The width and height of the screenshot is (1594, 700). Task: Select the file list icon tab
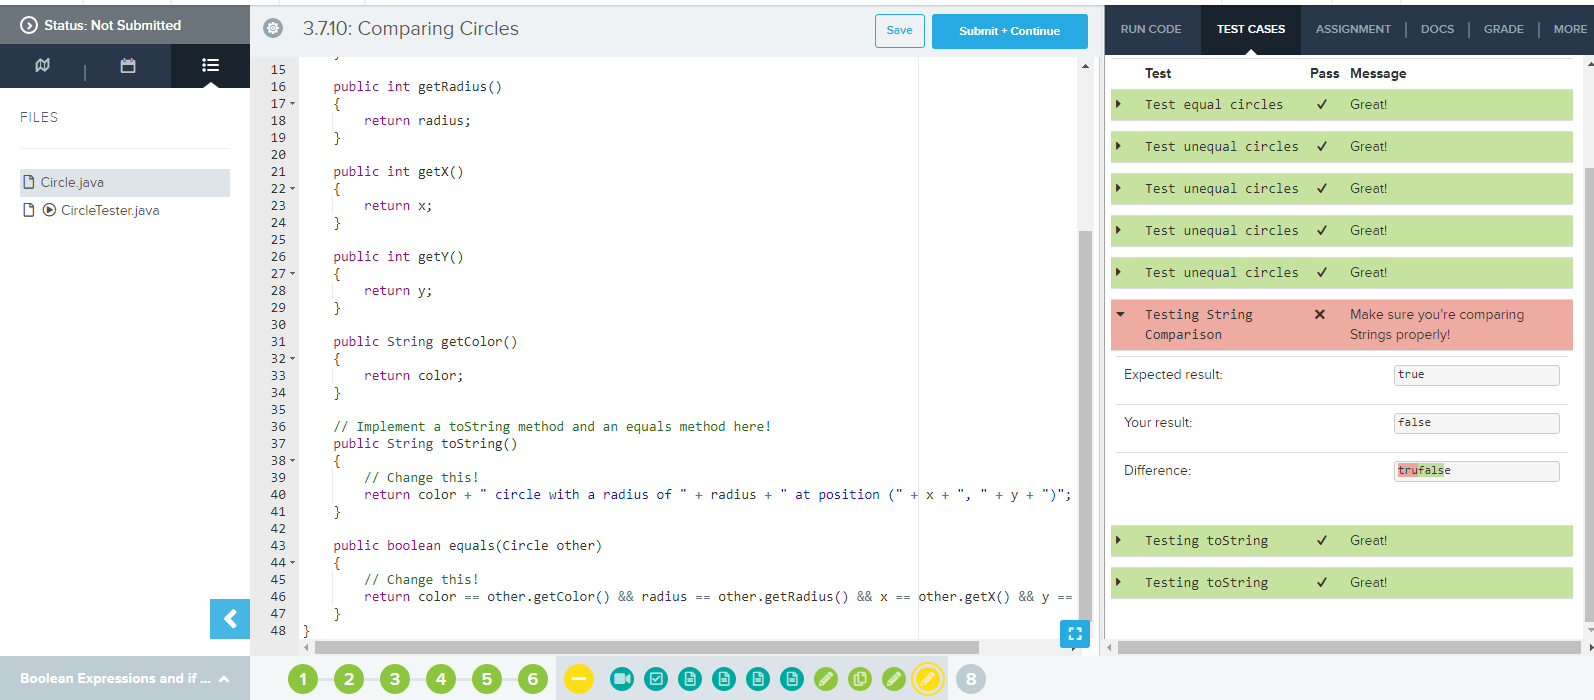coord(210,65)
